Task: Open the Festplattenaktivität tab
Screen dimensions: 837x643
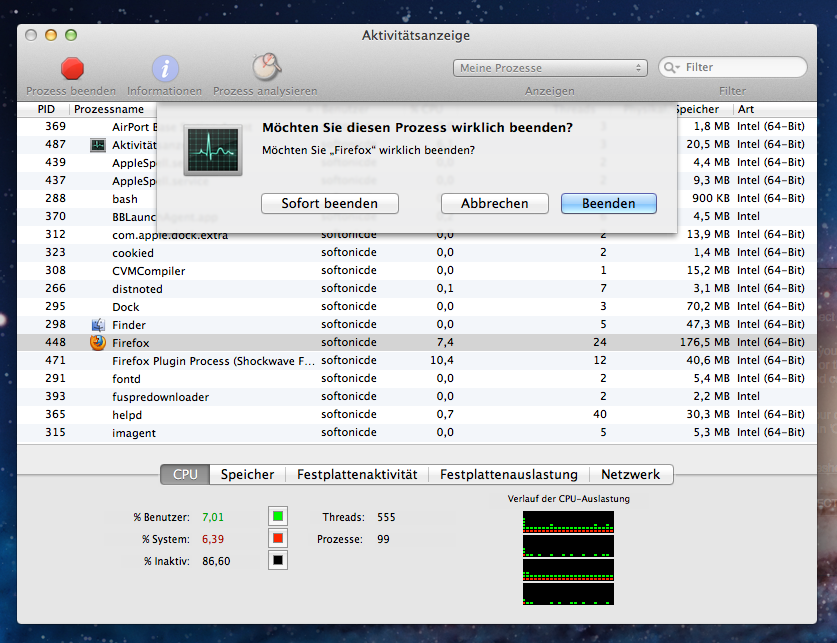Action: pos(357,474)
